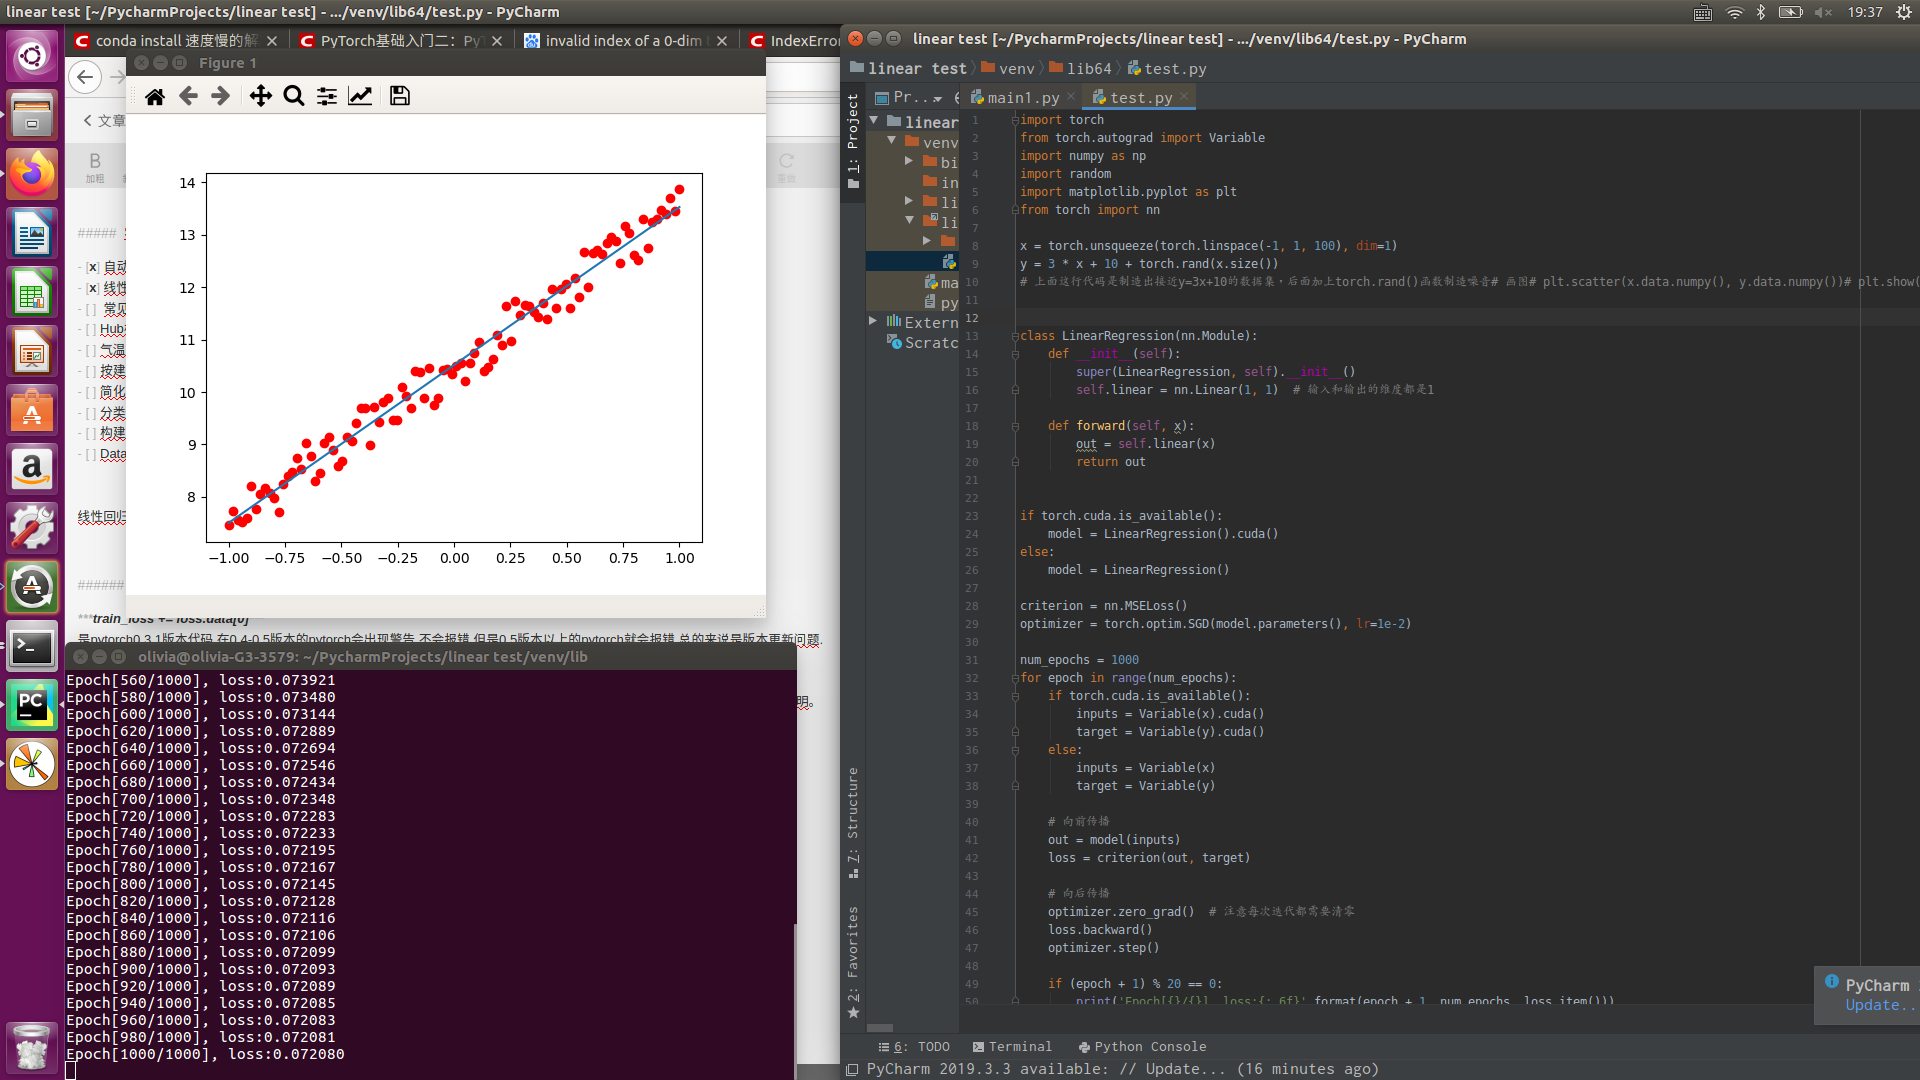Click the Save figure floppy disk icon

400,96
